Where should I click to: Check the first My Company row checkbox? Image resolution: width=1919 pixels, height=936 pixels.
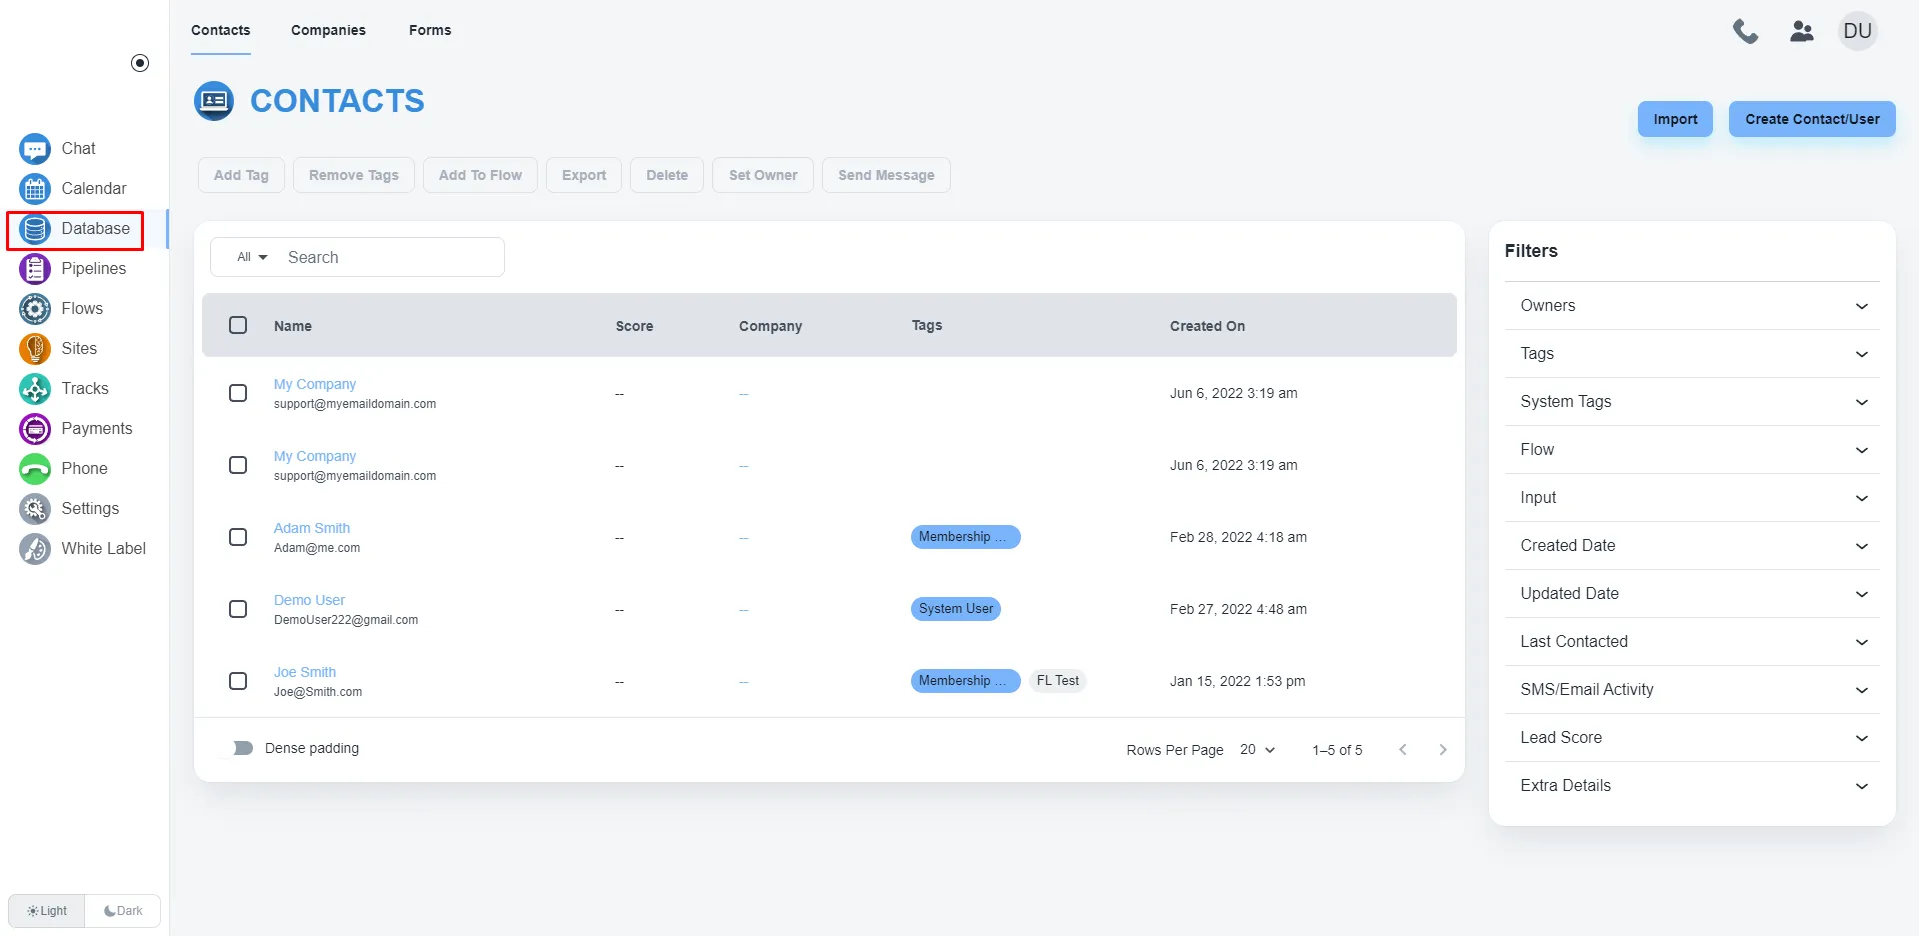click(x=238, y=393)
